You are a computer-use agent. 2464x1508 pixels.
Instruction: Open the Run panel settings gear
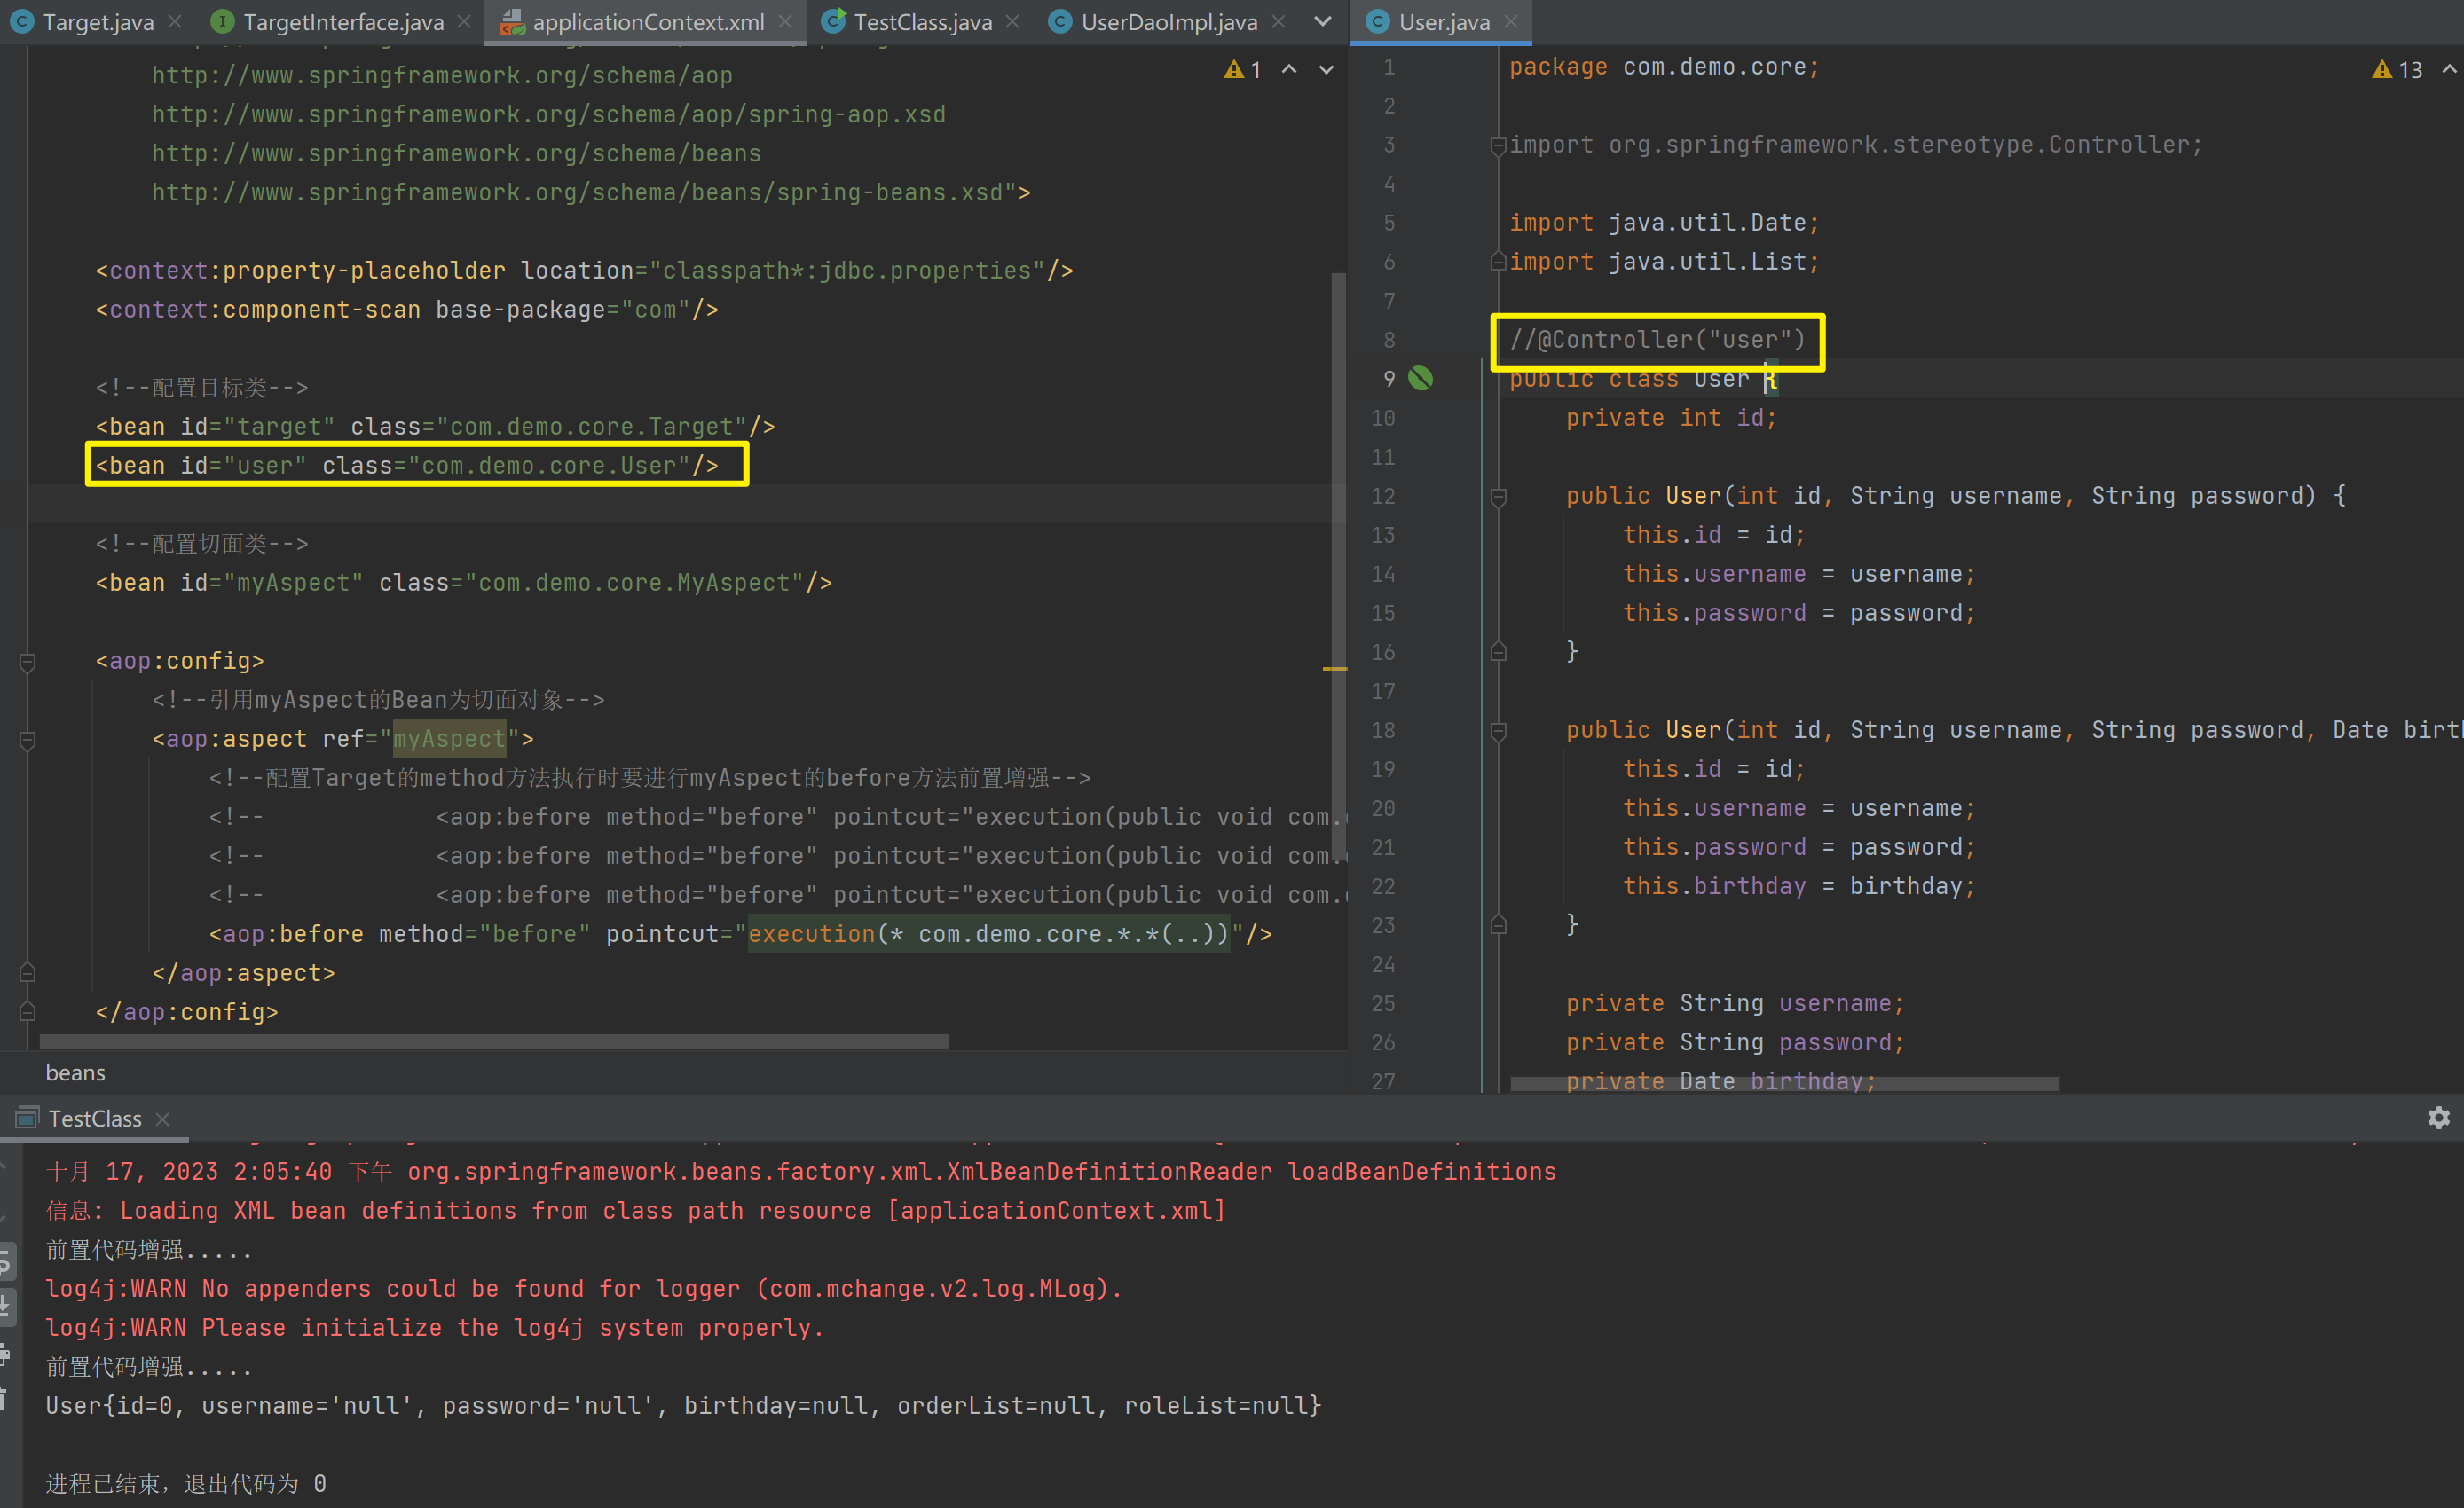tap(2438, 1118)
